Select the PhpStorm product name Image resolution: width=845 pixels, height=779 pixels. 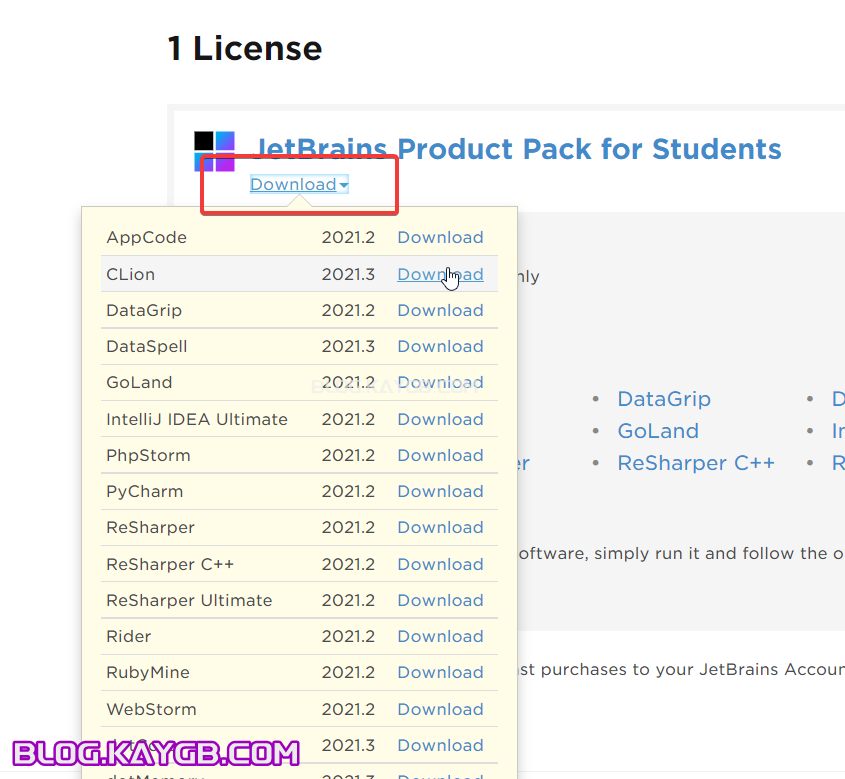click(x=148, y=456)
